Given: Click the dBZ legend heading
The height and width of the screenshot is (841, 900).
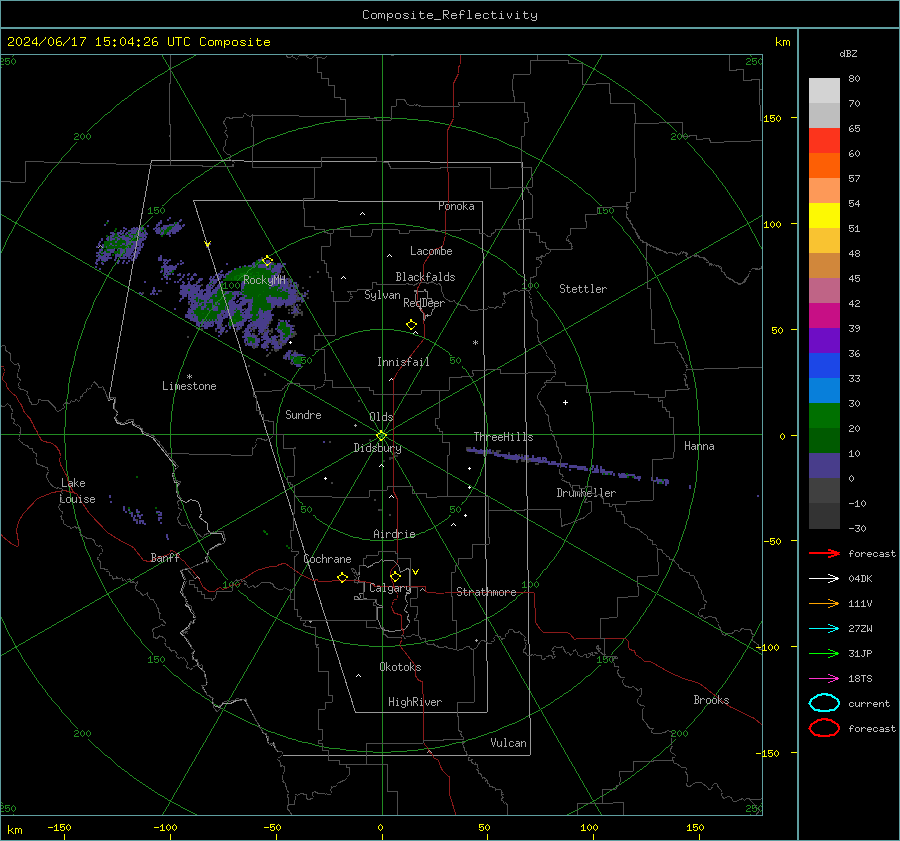Looking at the screenshot, I should (848, 53).
